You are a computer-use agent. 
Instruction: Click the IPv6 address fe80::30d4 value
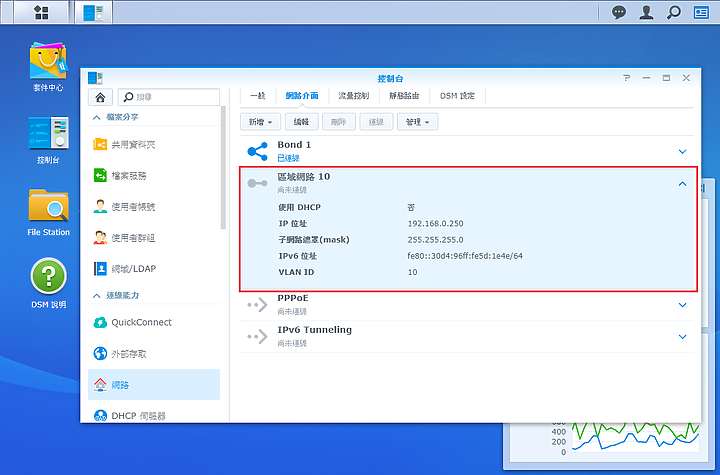click(465, 256)
